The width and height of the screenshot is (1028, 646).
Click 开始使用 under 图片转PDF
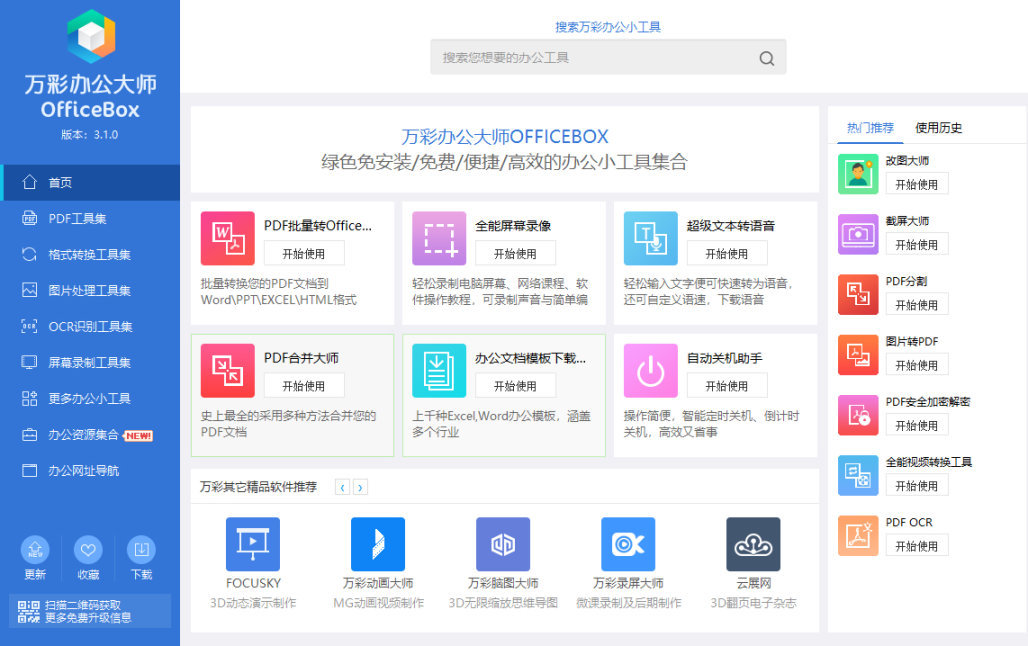[x=917, y=365]
